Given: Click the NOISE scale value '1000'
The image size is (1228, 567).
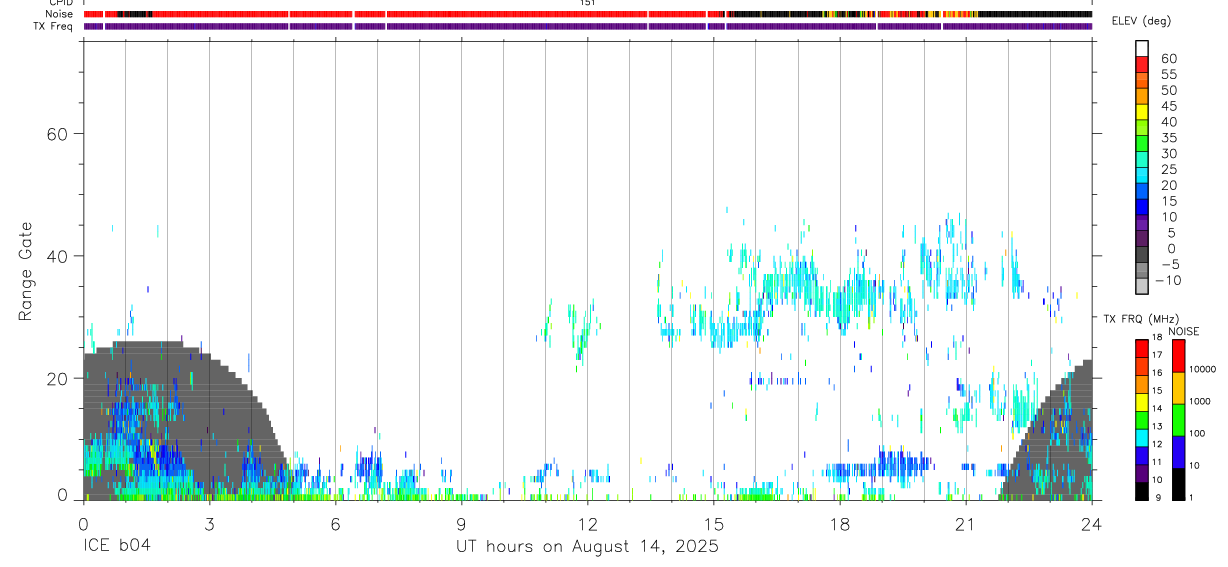Looking at the screenshot, I should [x=1200, y=401].
